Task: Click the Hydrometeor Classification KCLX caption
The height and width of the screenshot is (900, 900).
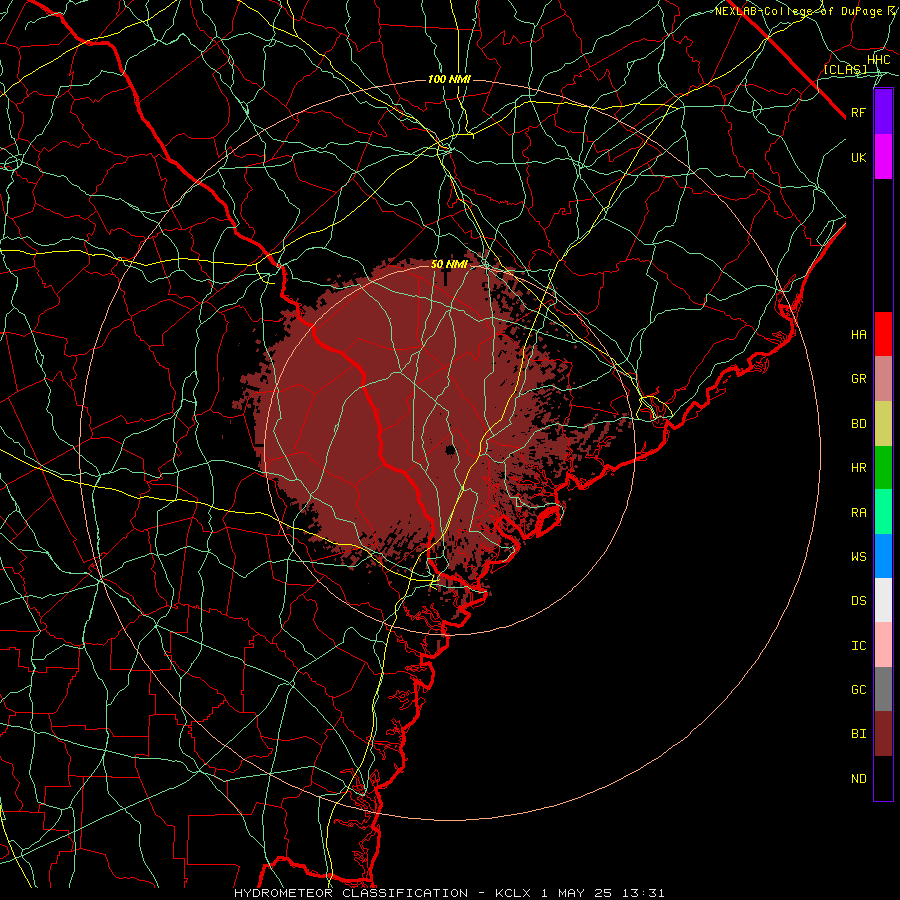Action: coord(449,893)
